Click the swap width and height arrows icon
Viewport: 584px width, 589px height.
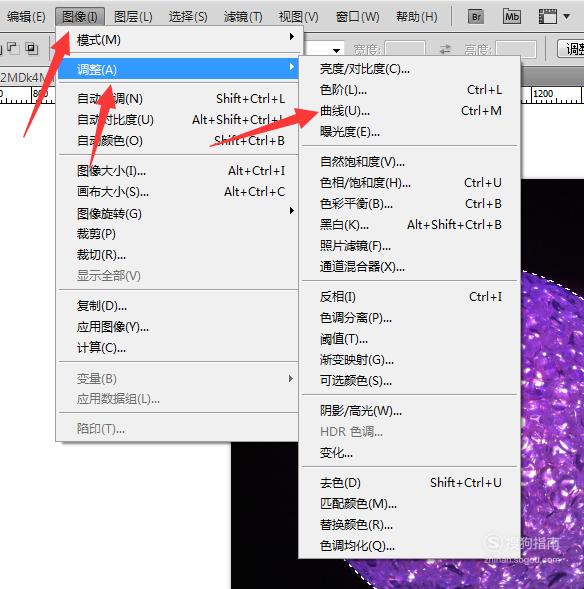pyautogui.click(x=445, y=49)
